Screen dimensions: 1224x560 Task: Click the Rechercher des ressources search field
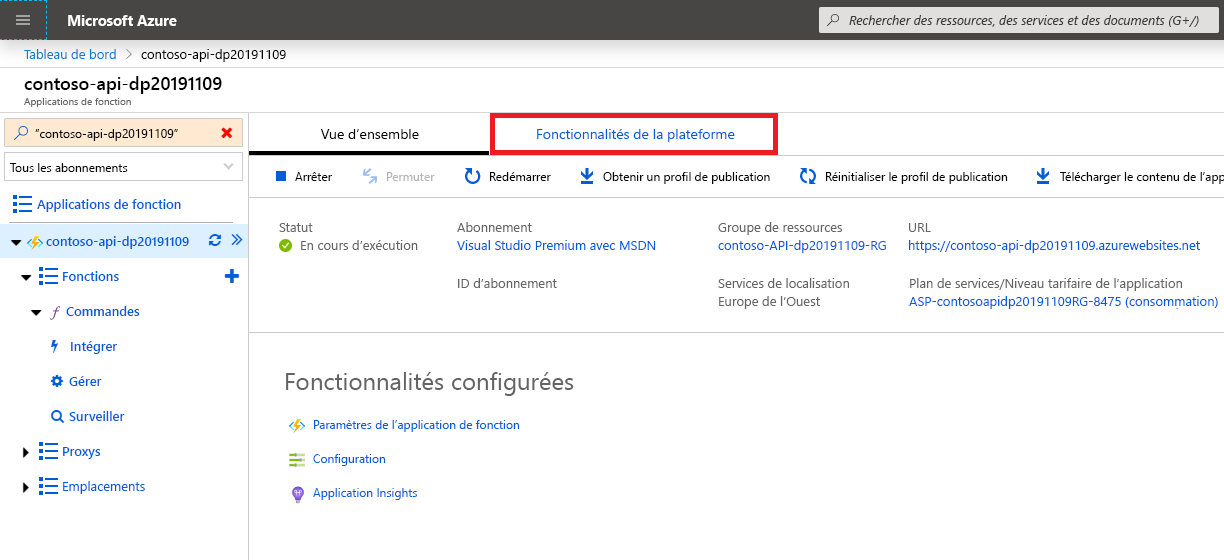tap(1021, 20)
